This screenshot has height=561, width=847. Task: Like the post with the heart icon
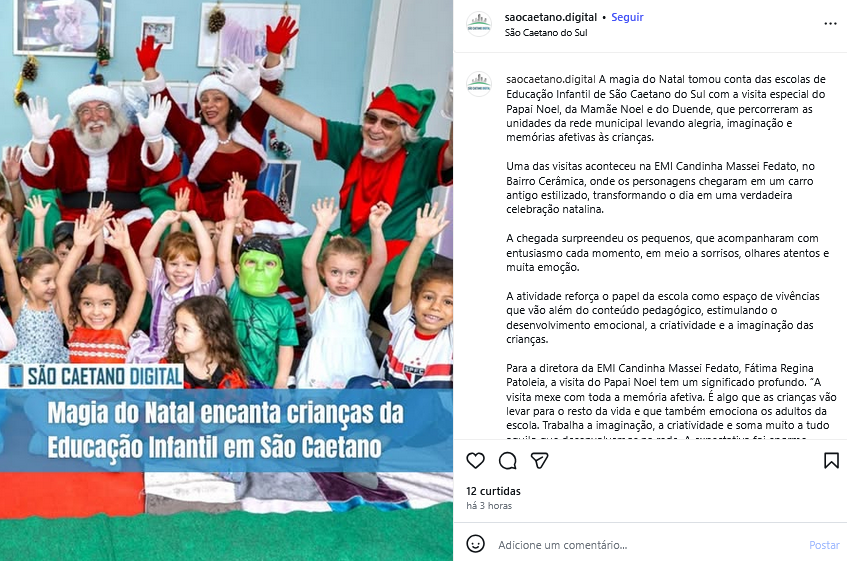pos(475,461)
